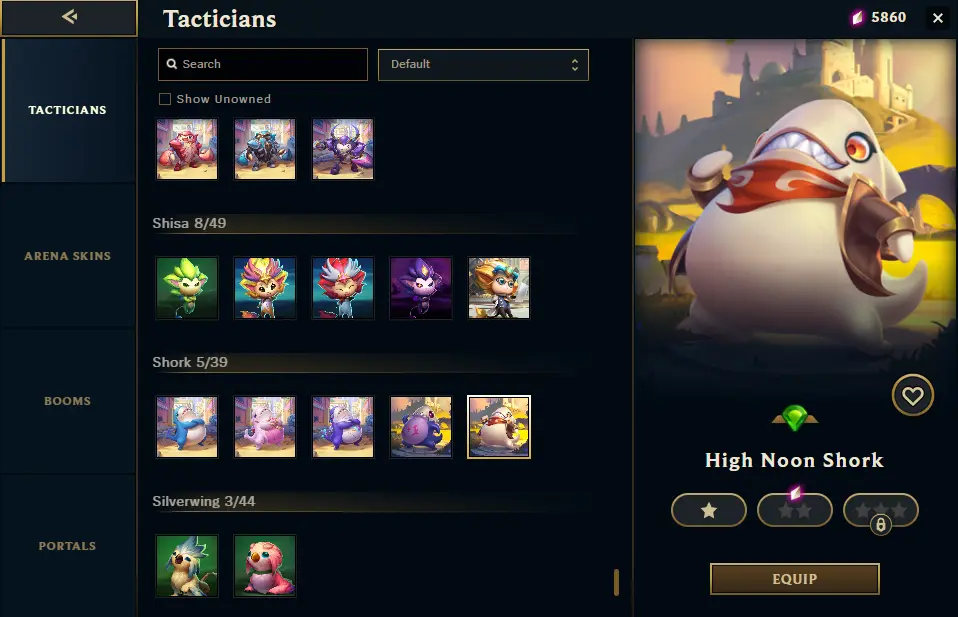Enable the Show Unowned checkbox

pos(164,99)
